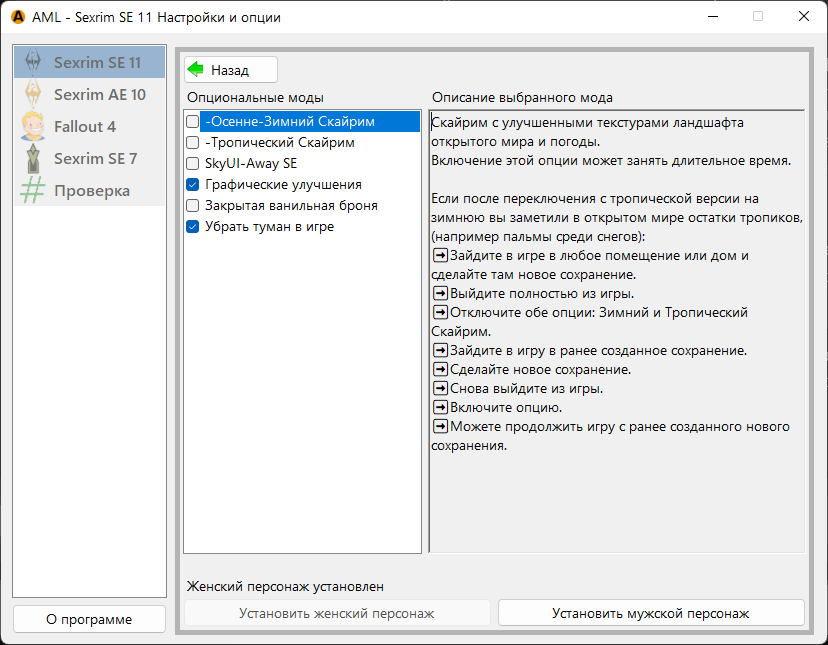The height and width of the screenshot is (645, 828).
Task: Tick the Тропический Скайрим checkbox
Action: 193,143
